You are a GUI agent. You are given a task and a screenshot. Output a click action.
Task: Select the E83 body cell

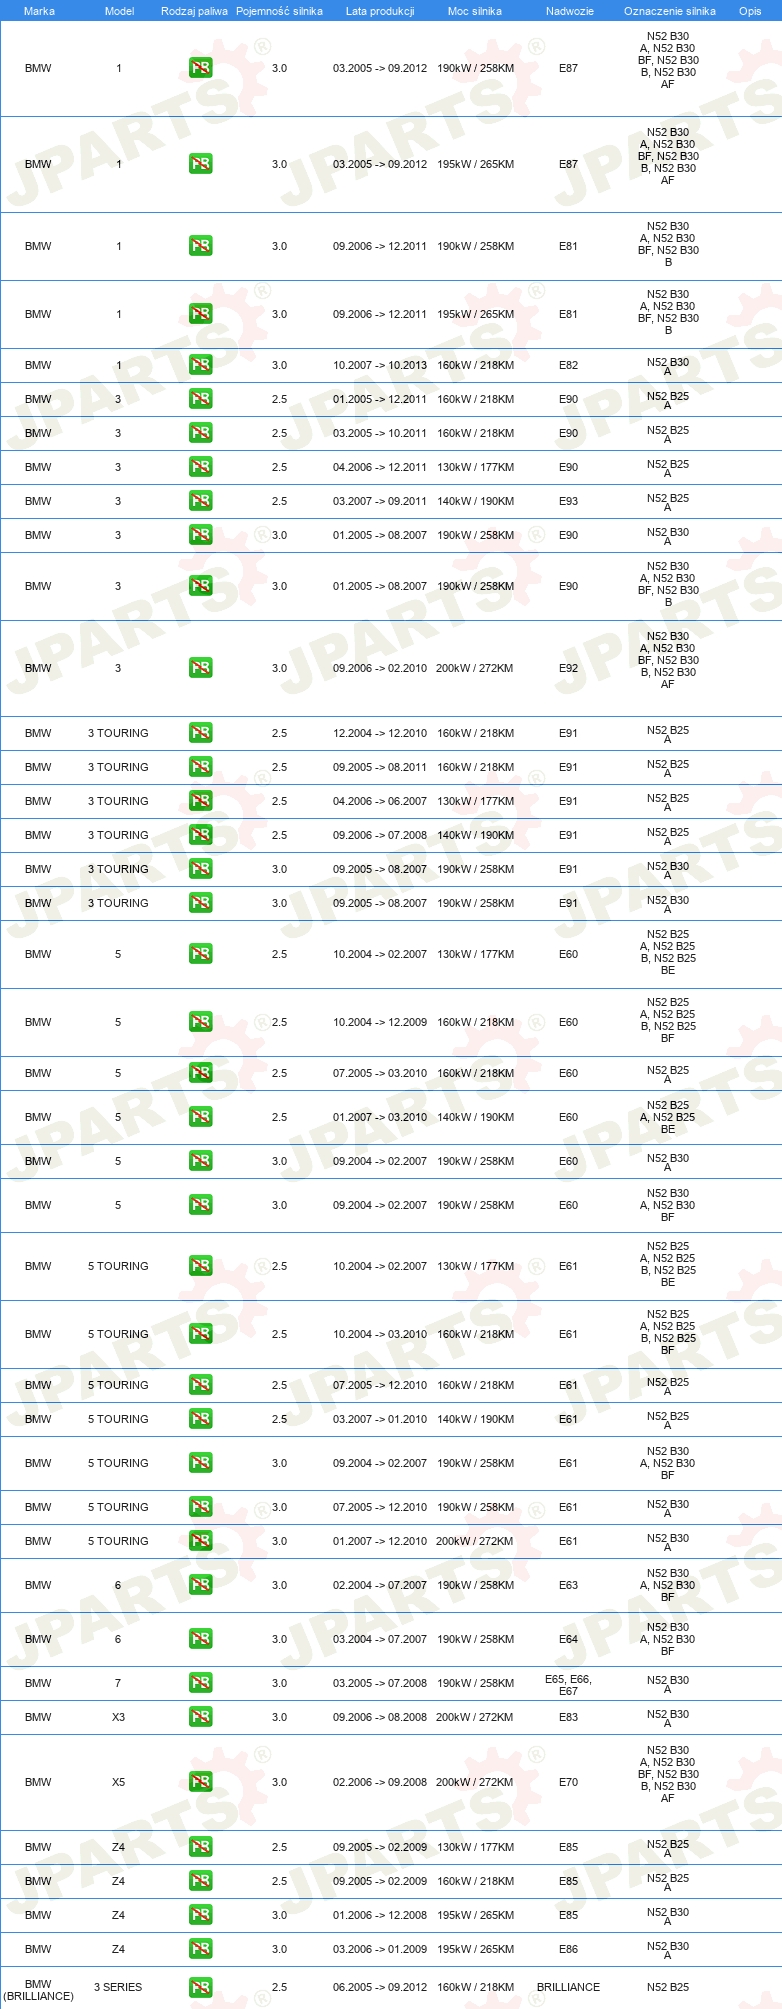pyautogui.click(x=569, y=1717)
